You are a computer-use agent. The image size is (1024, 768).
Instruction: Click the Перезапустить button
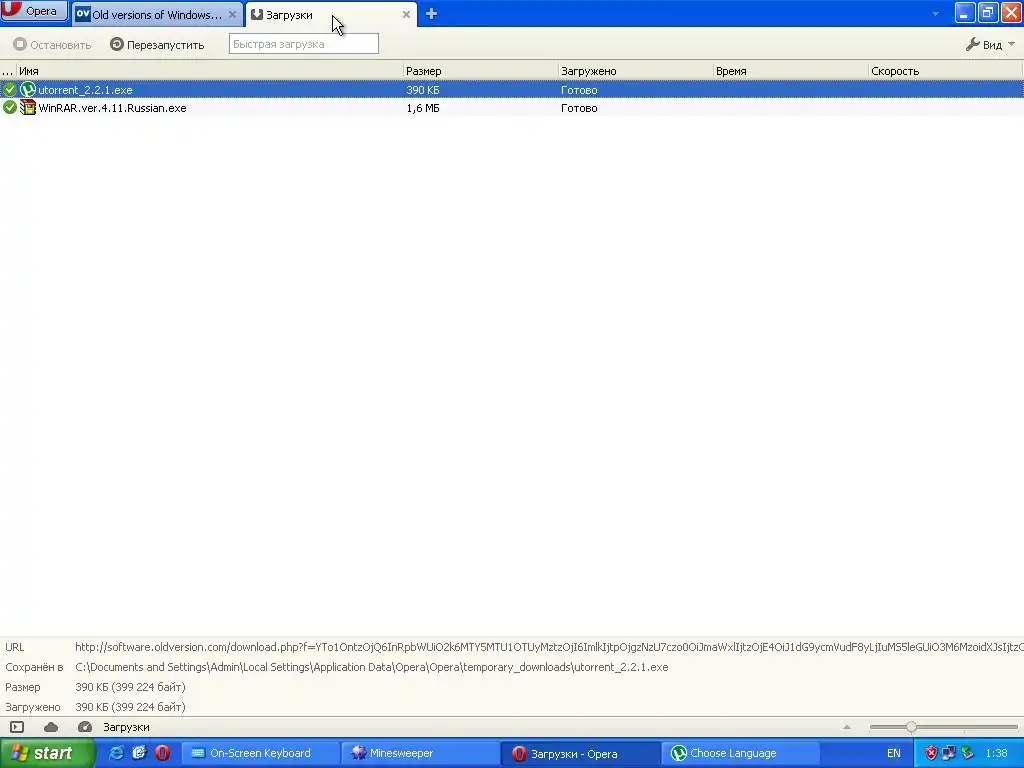pos(157,44)
